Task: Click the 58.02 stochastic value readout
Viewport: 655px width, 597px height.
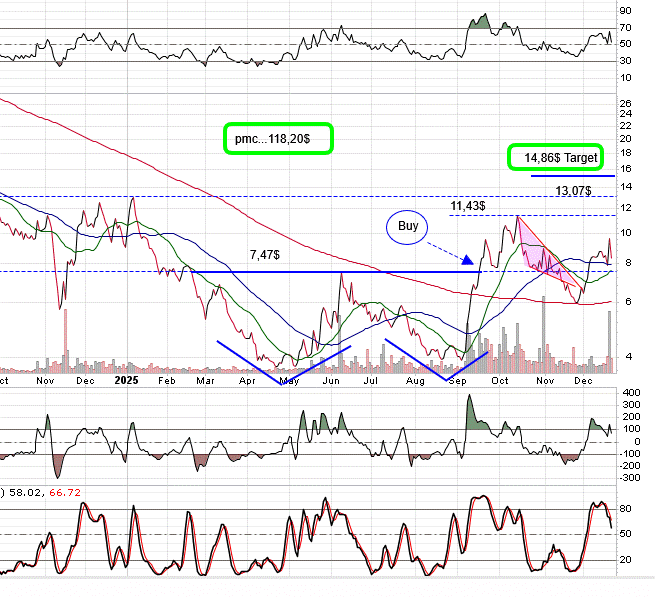Action: pos(32,493)
